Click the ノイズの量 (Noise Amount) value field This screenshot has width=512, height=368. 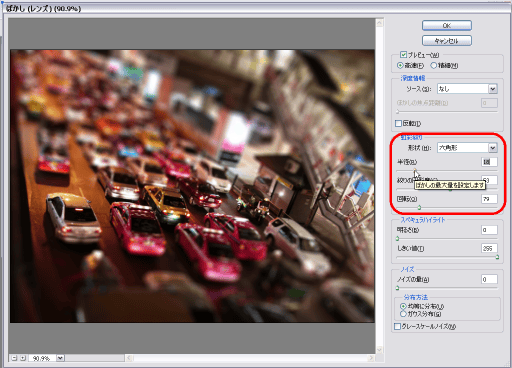point(489,279)
